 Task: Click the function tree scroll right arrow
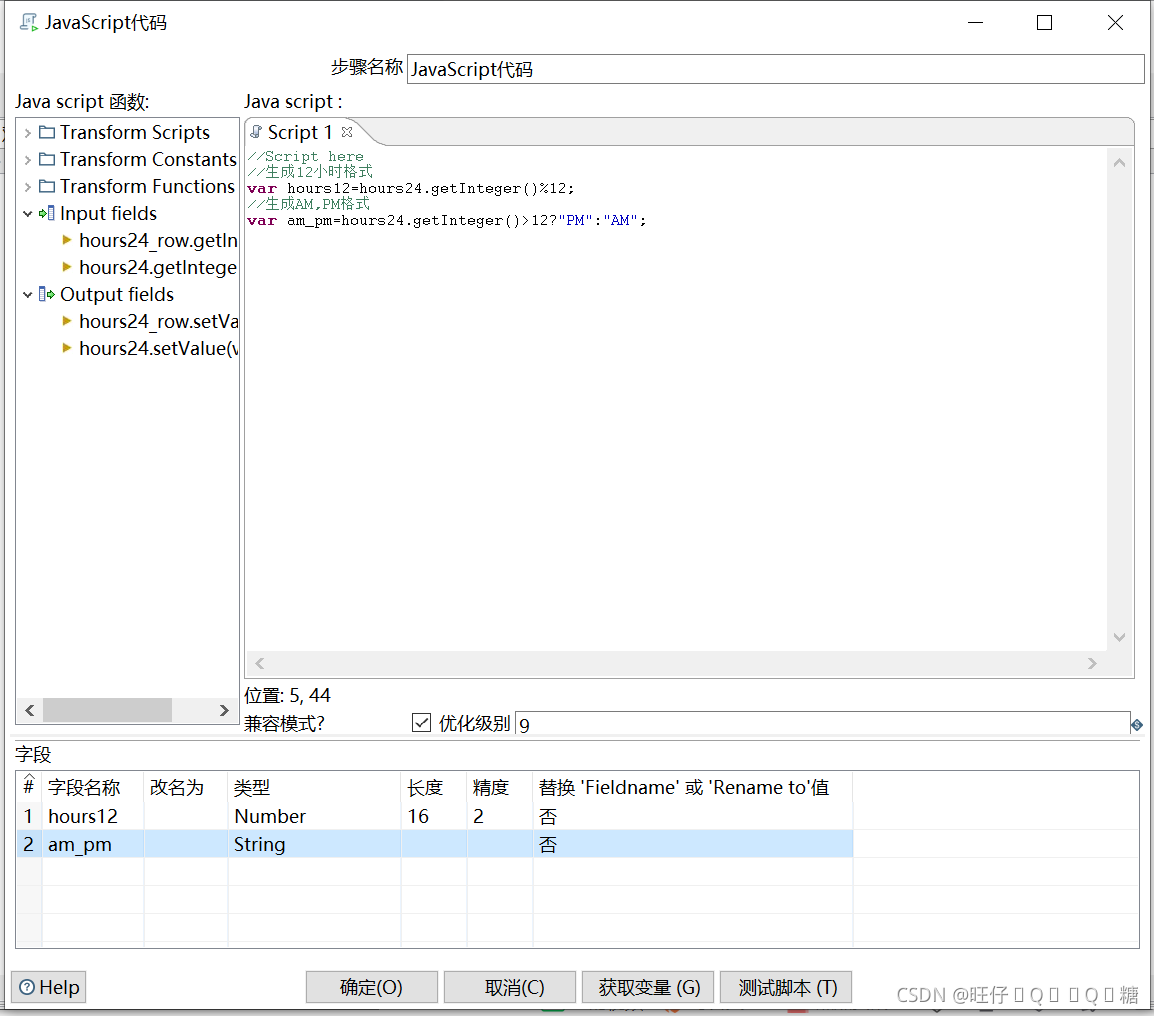(224, 710)
